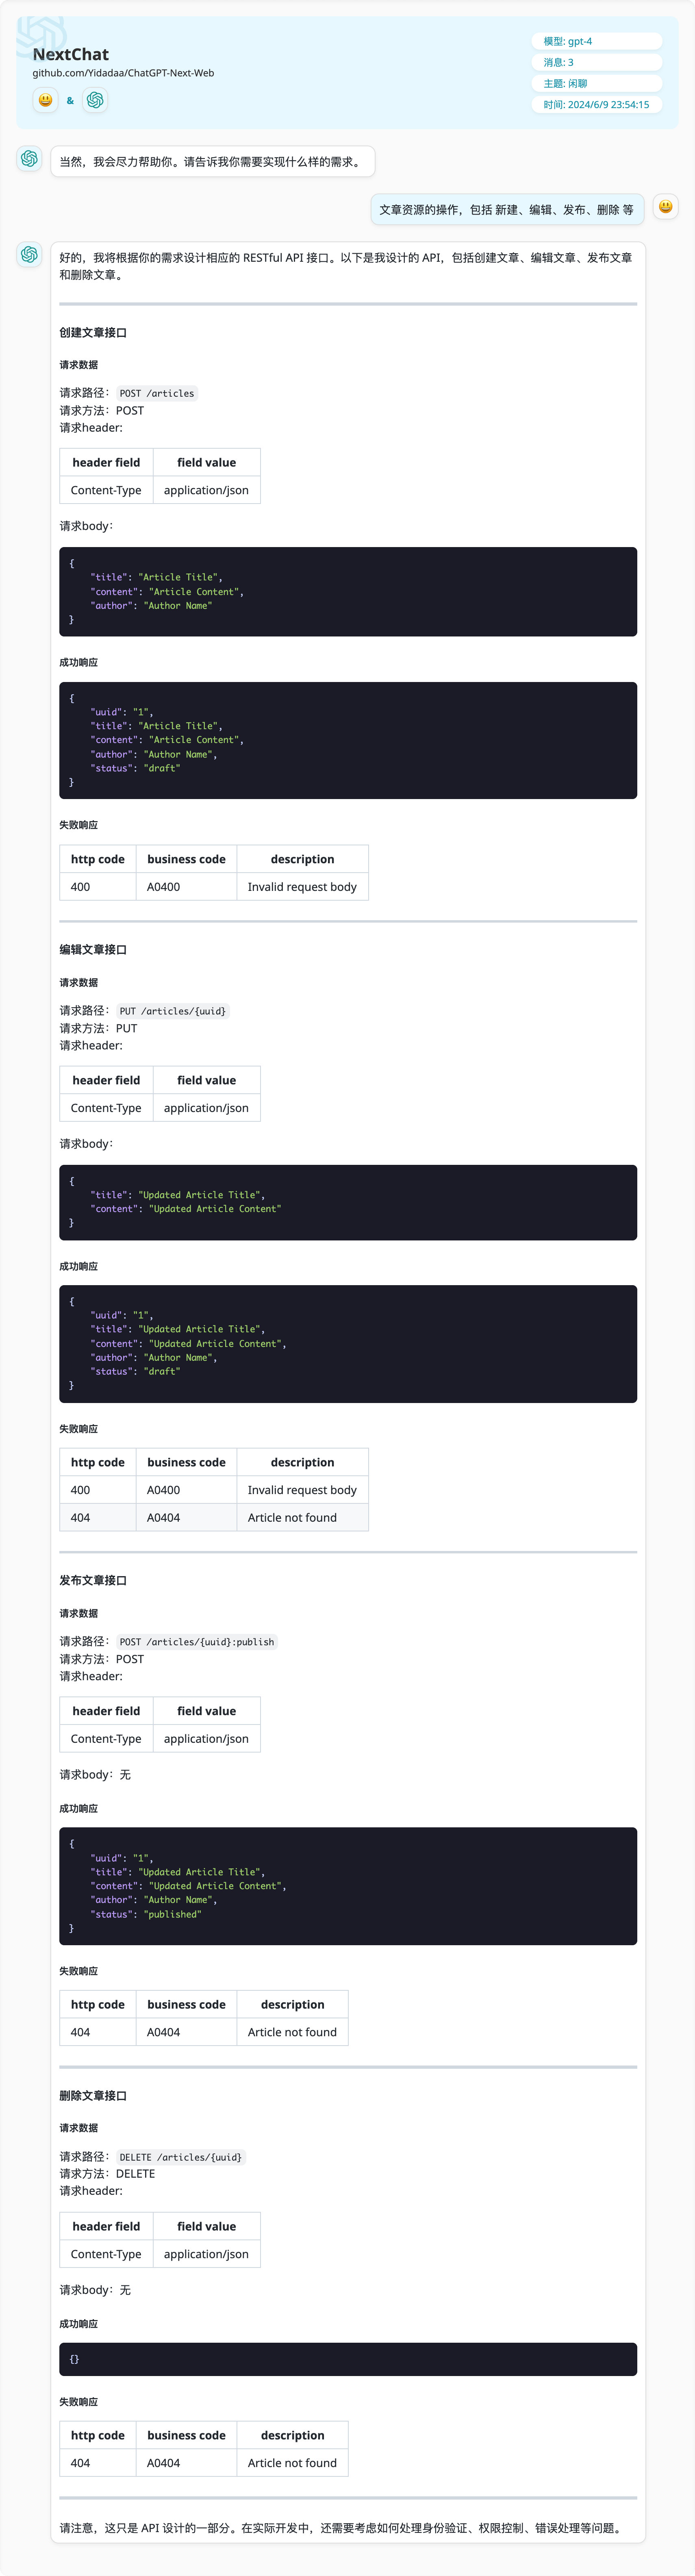Click the smiley emoji avatar in the NextChat header
This screenshot has height=2576, width=695.
pos(45,100)
